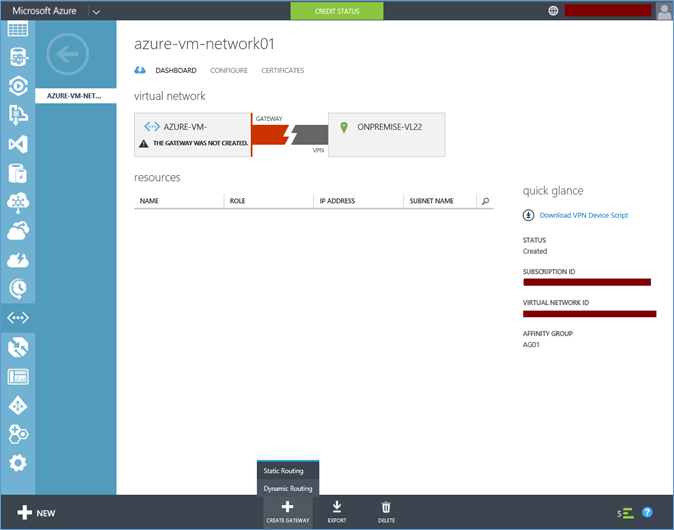Screen dimensions: 674x530
Task: Open Active Directory diamond sidebar icon
Action: [x=18, y=406]
